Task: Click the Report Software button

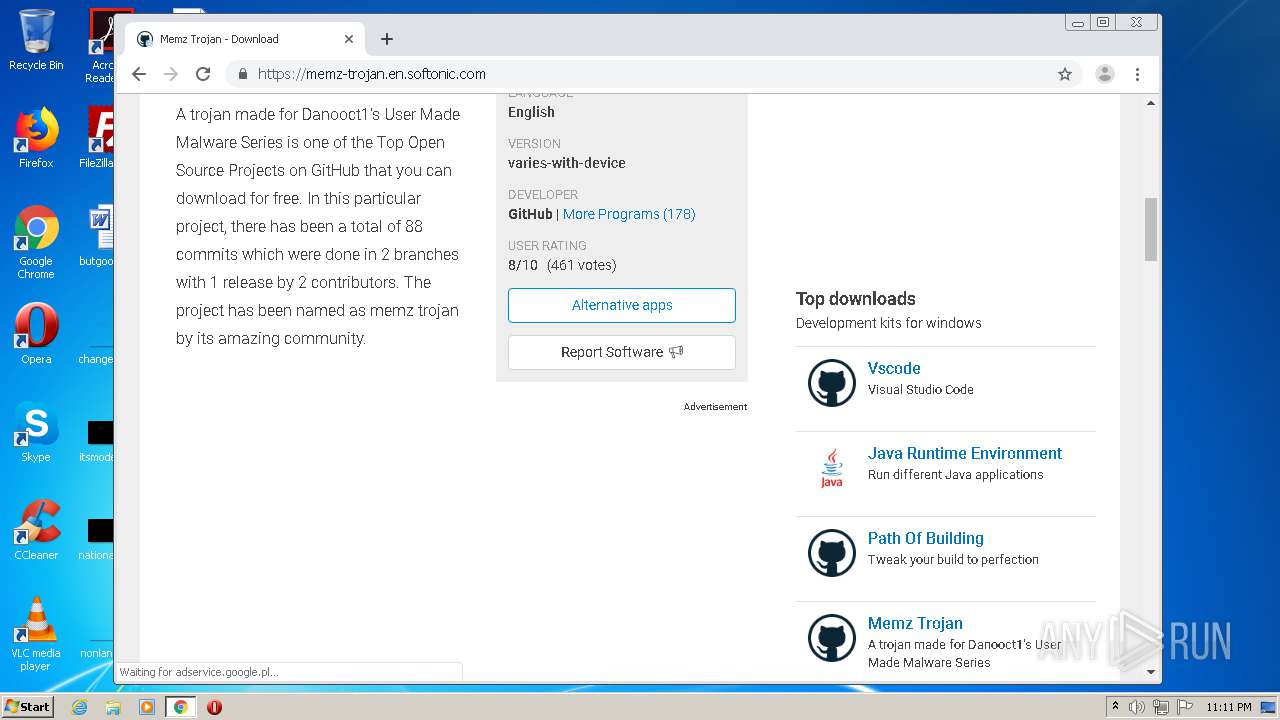Action: [x=622, y=352]
